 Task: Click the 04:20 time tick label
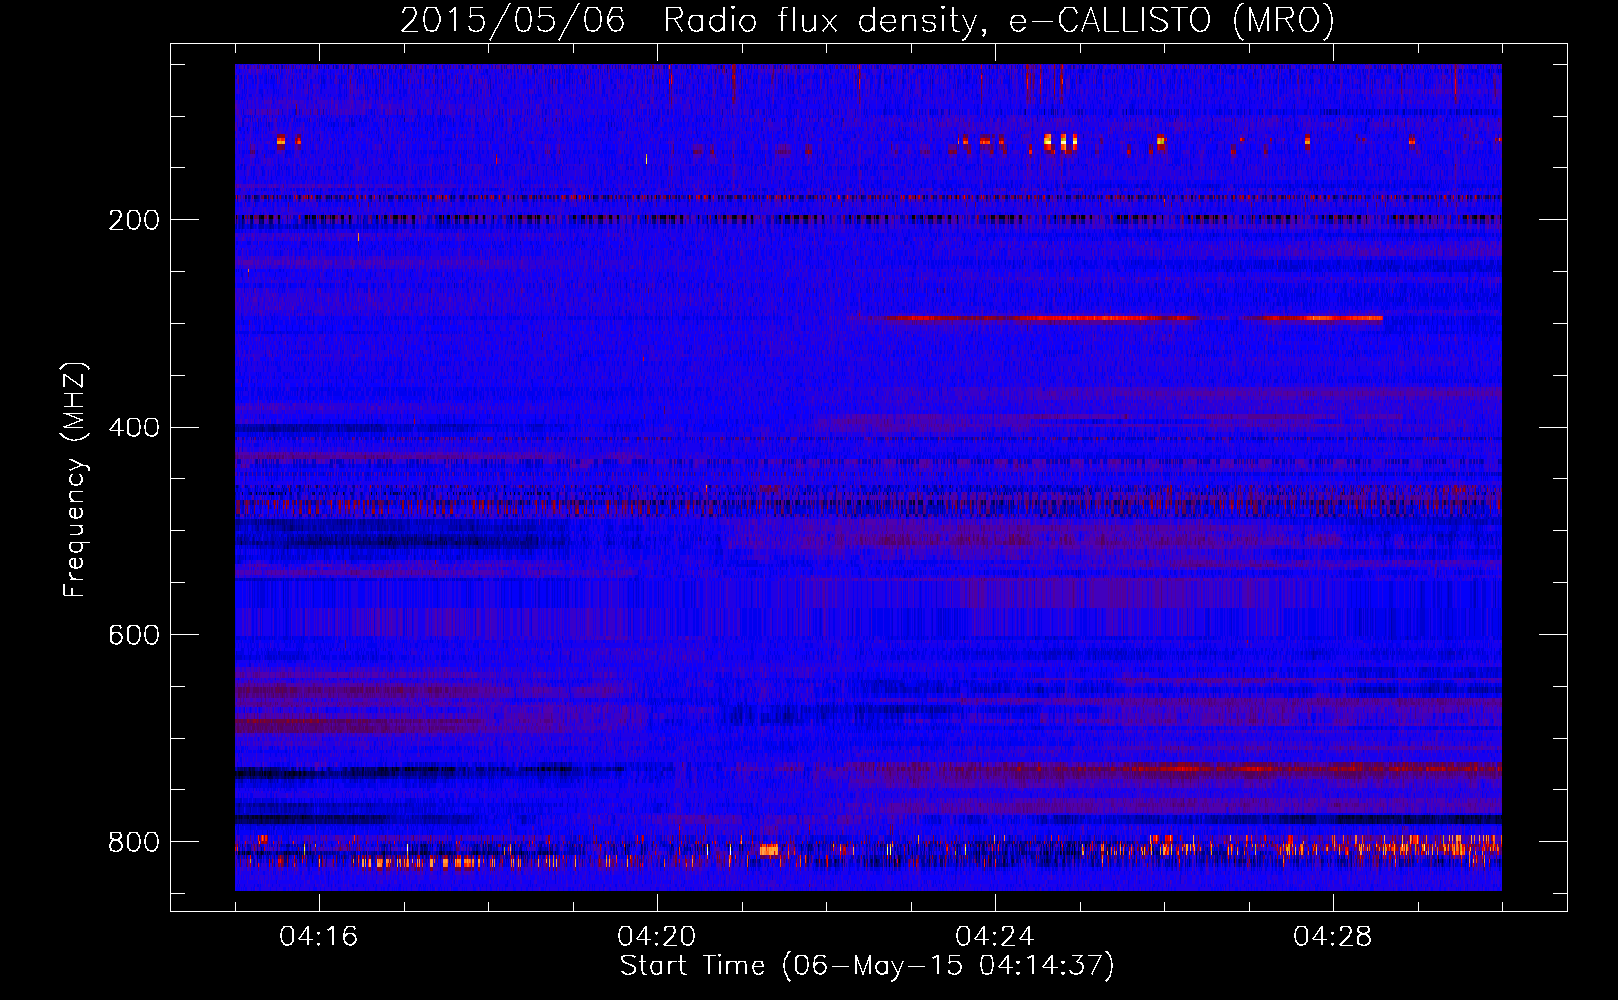(656, 937)
